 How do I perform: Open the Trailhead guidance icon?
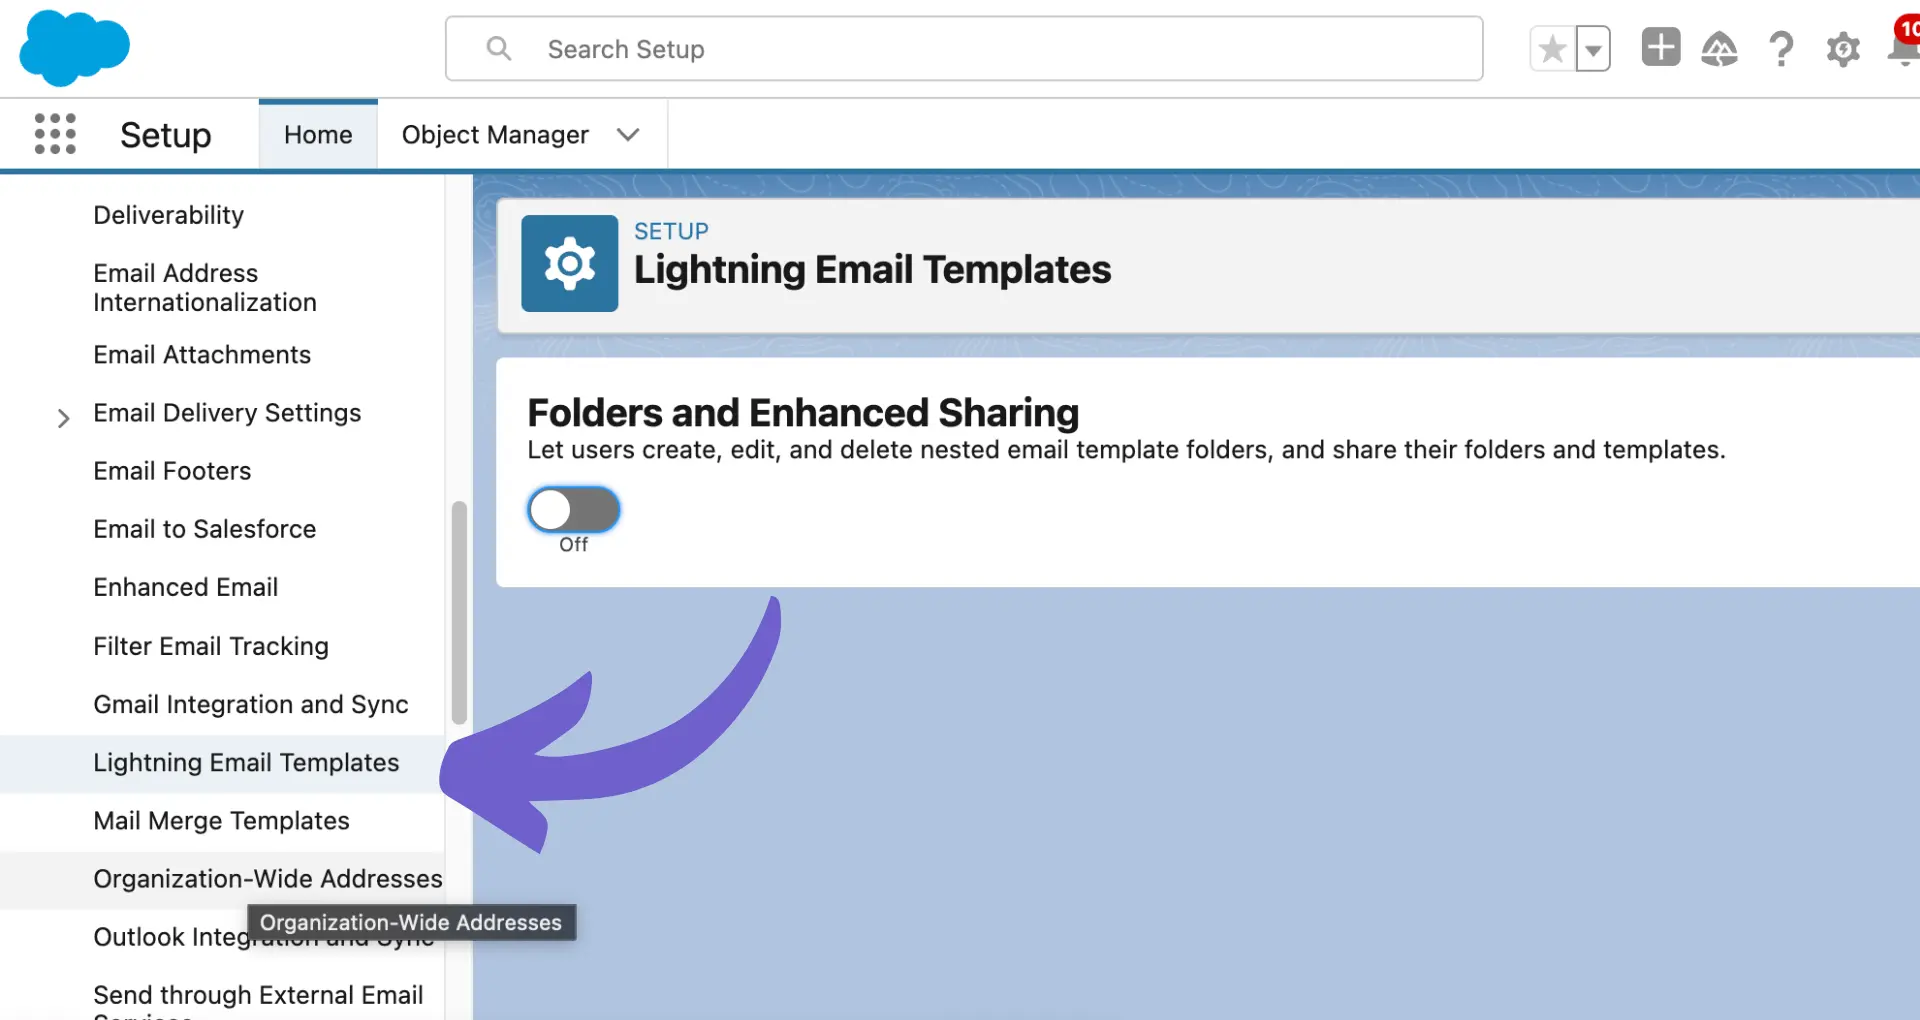(x=1719, y=48)
